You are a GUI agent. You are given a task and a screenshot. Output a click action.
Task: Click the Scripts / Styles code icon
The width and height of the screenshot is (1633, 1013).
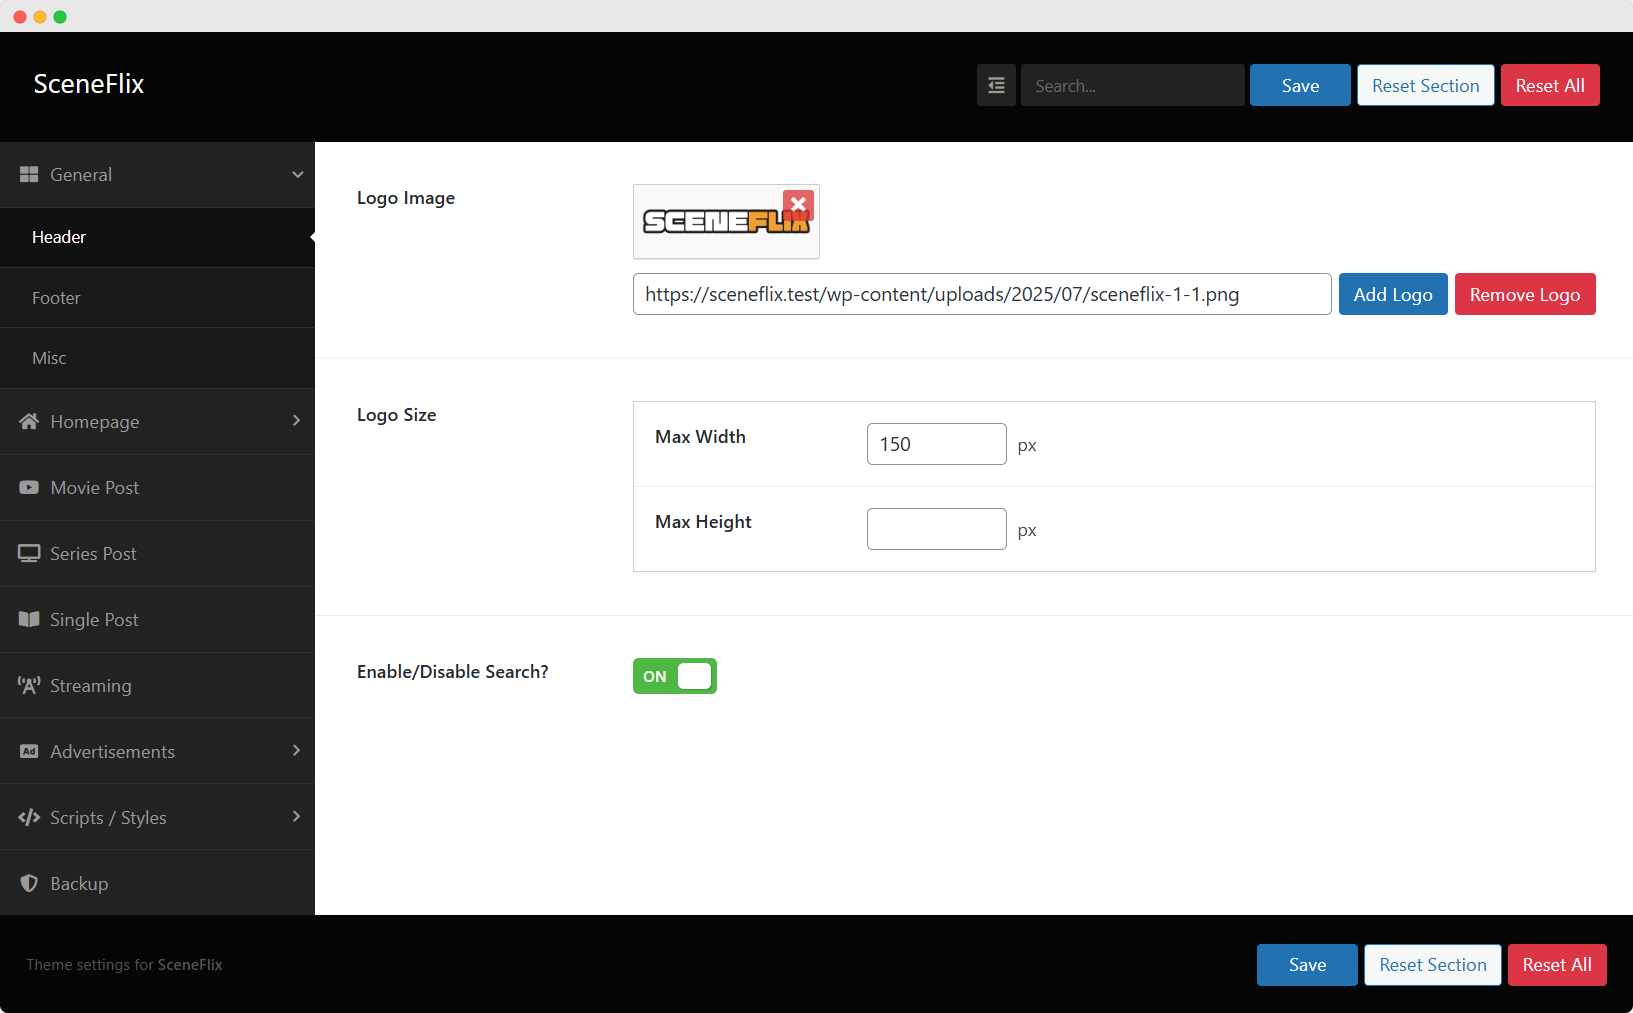point(29,817)
